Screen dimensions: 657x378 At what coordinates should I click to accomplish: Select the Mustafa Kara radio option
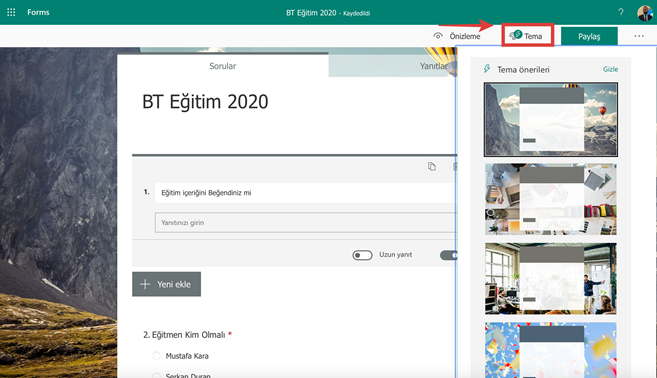[157, 356]
